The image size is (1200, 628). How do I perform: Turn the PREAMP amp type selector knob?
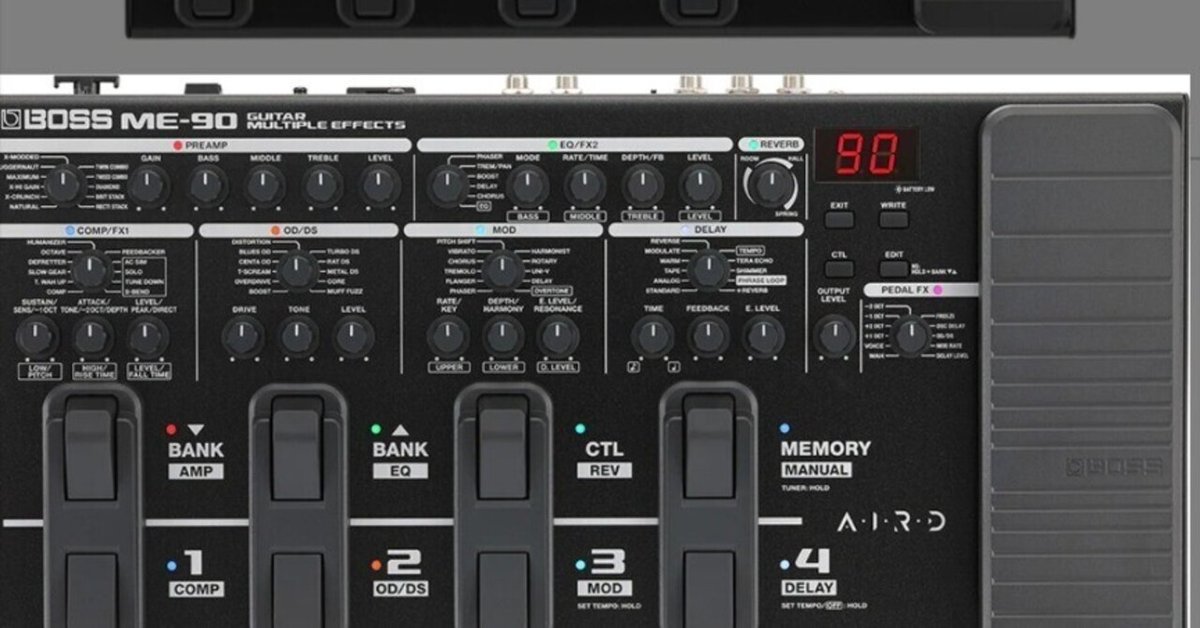point(63,185)
